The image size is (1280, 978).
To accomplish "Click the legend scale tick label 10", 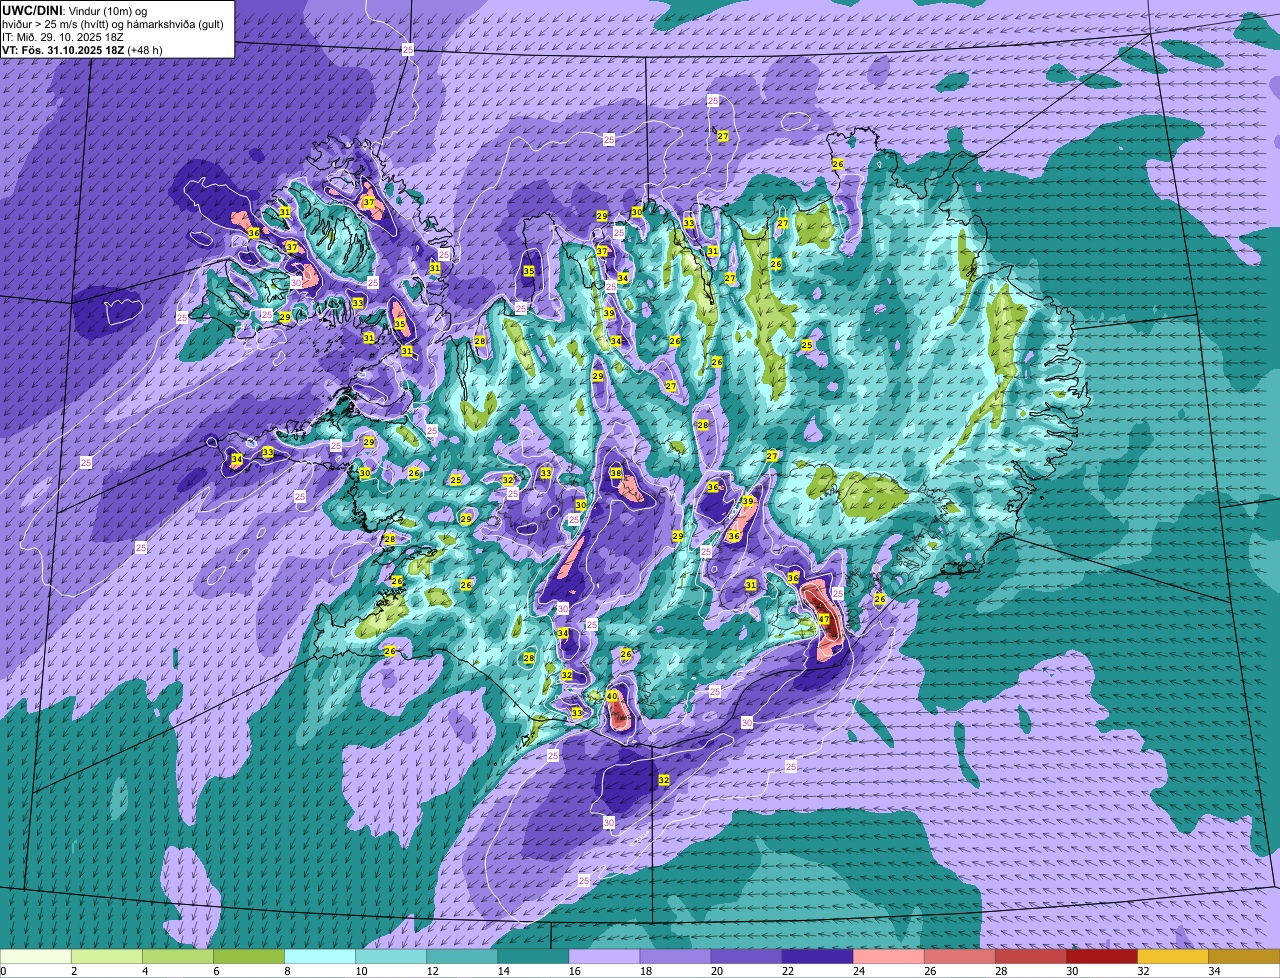I will [x=360, y=971].
